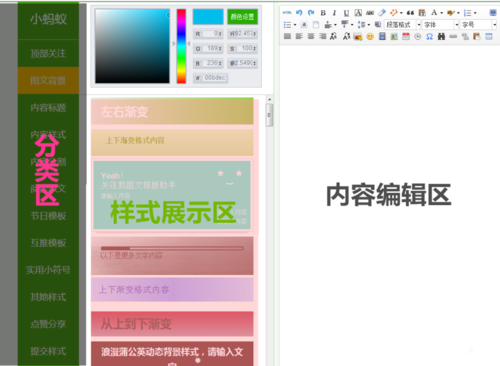Open the 字体 font family dropdown
The height and width of the screenshot is (366, 500).
[x=441, y=25]
